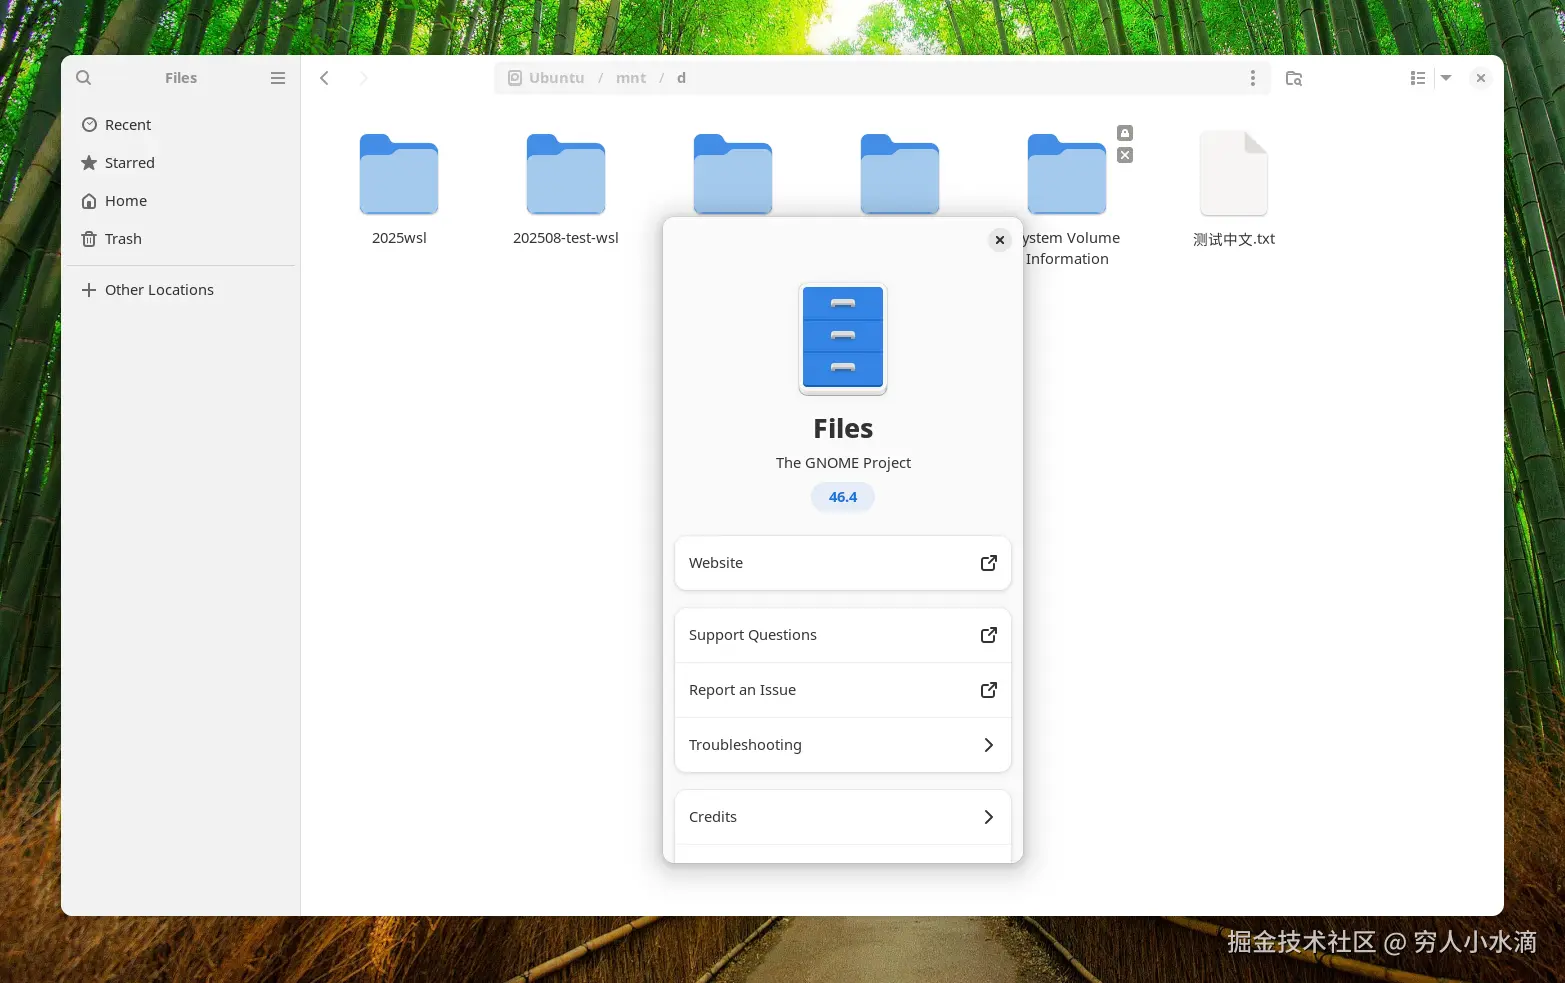The width and height of the screenshot is (1565, 983).
Task: Open Recent in the sidebar
Action: point(182,125)
